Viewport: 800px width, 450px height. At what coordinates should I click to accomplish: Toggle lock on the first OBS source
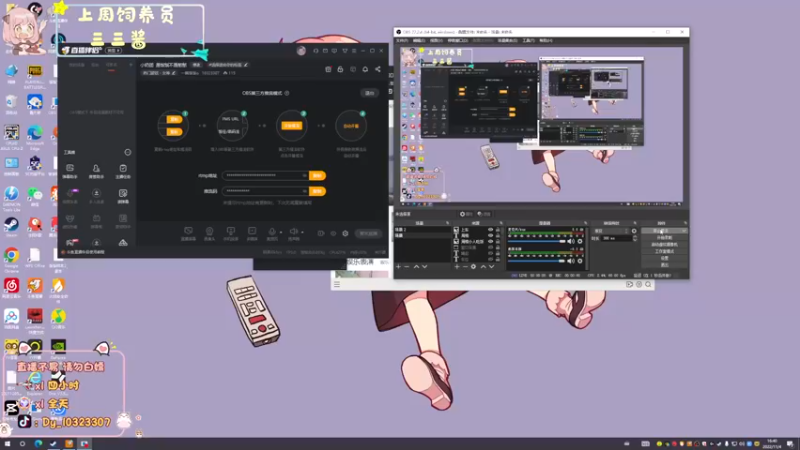(498, 230)
